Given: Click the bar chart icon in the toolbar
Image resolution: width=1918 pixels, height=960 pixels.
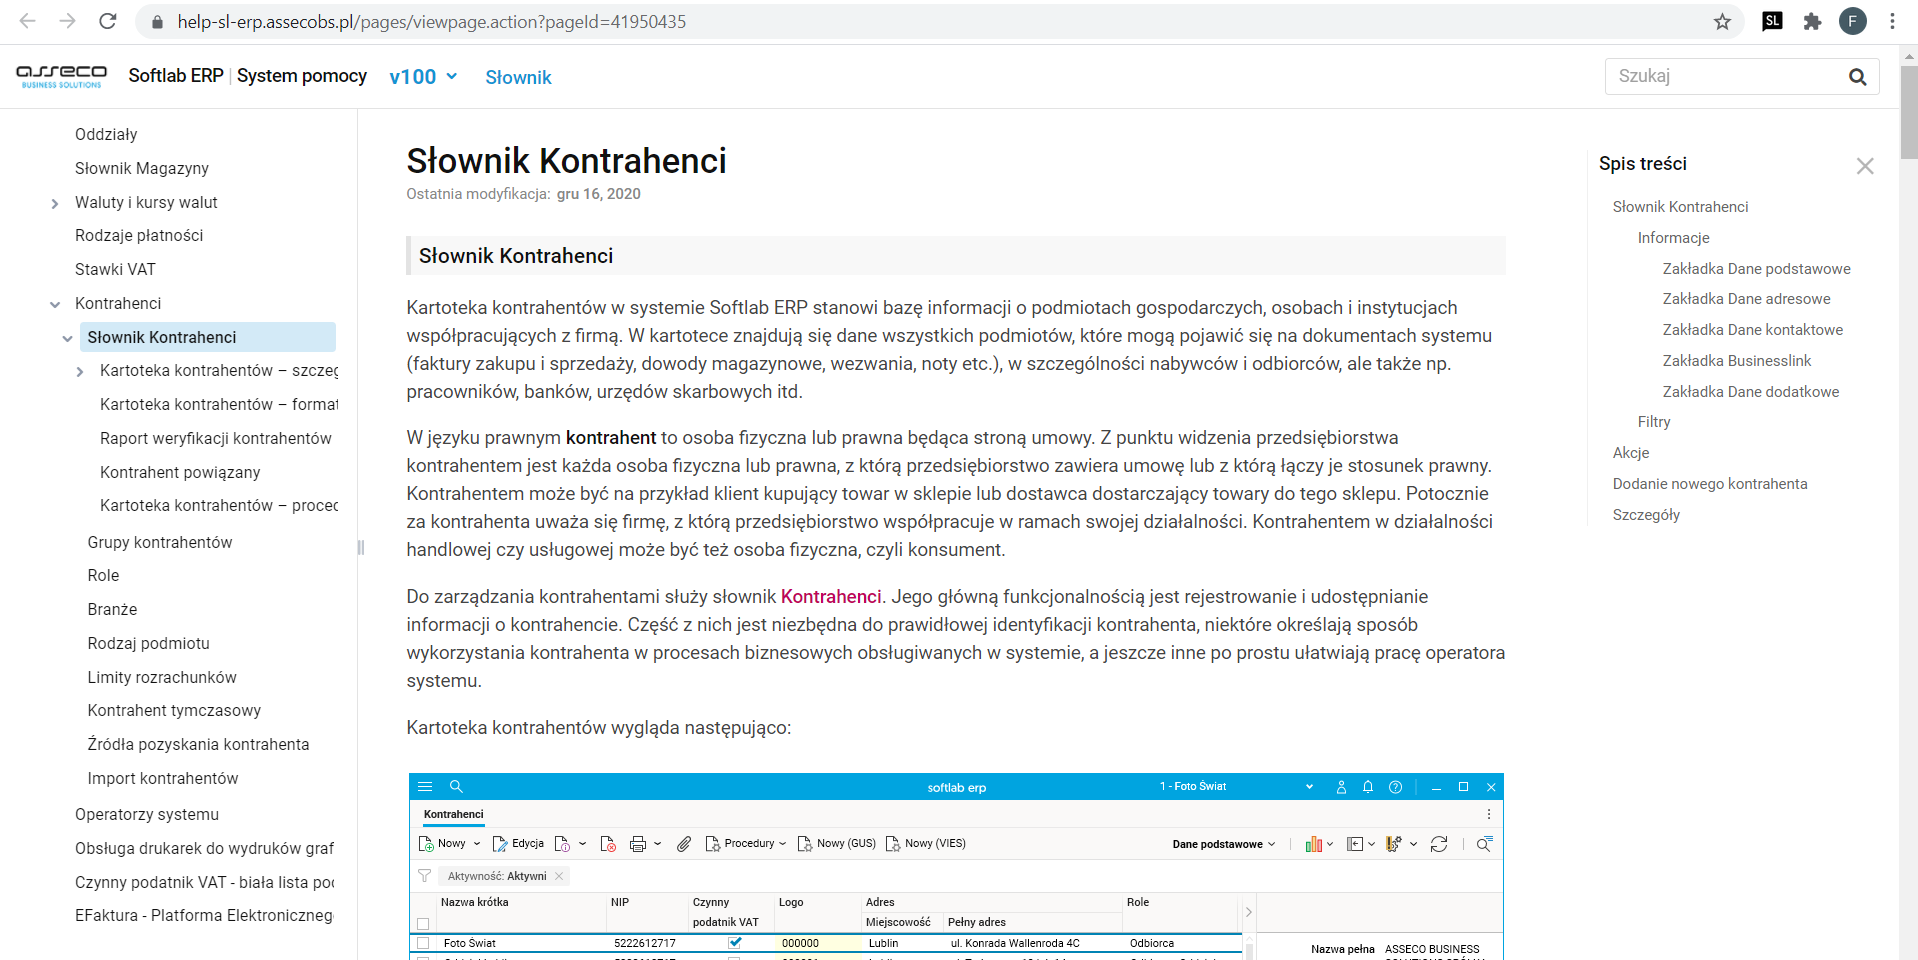Looking at the screenshot, I should pos(1313,844).
